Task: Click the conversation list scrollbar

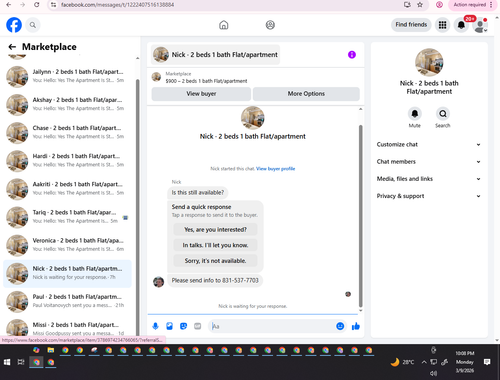Action: (138, 207)
